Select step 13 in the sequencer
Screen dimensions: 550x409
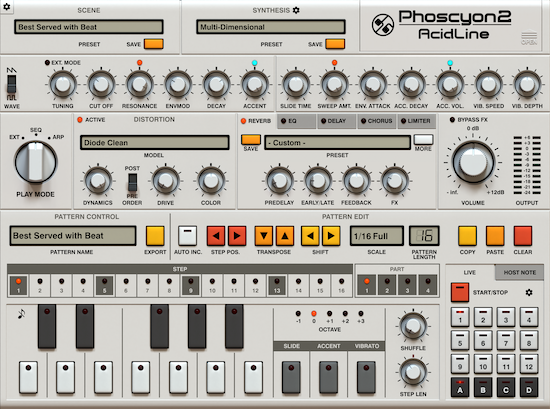tap(277, 286)
